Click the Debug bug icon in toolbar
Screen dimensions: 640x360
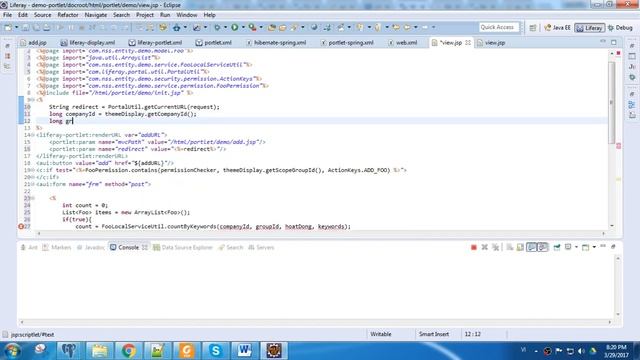coord(217,27)
